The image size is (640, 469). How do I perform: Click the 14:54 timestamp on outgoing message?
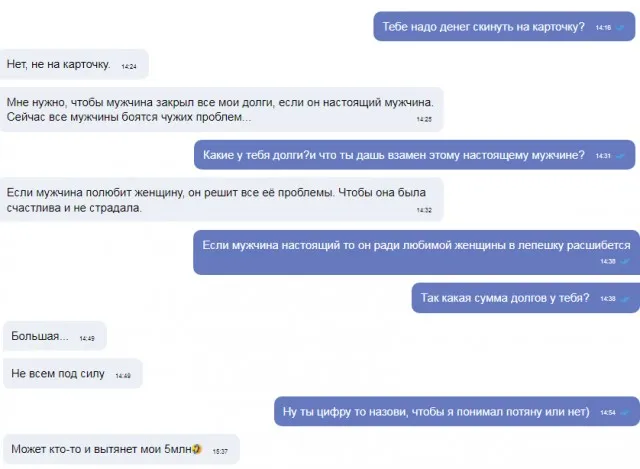click(x=608, y=413)
